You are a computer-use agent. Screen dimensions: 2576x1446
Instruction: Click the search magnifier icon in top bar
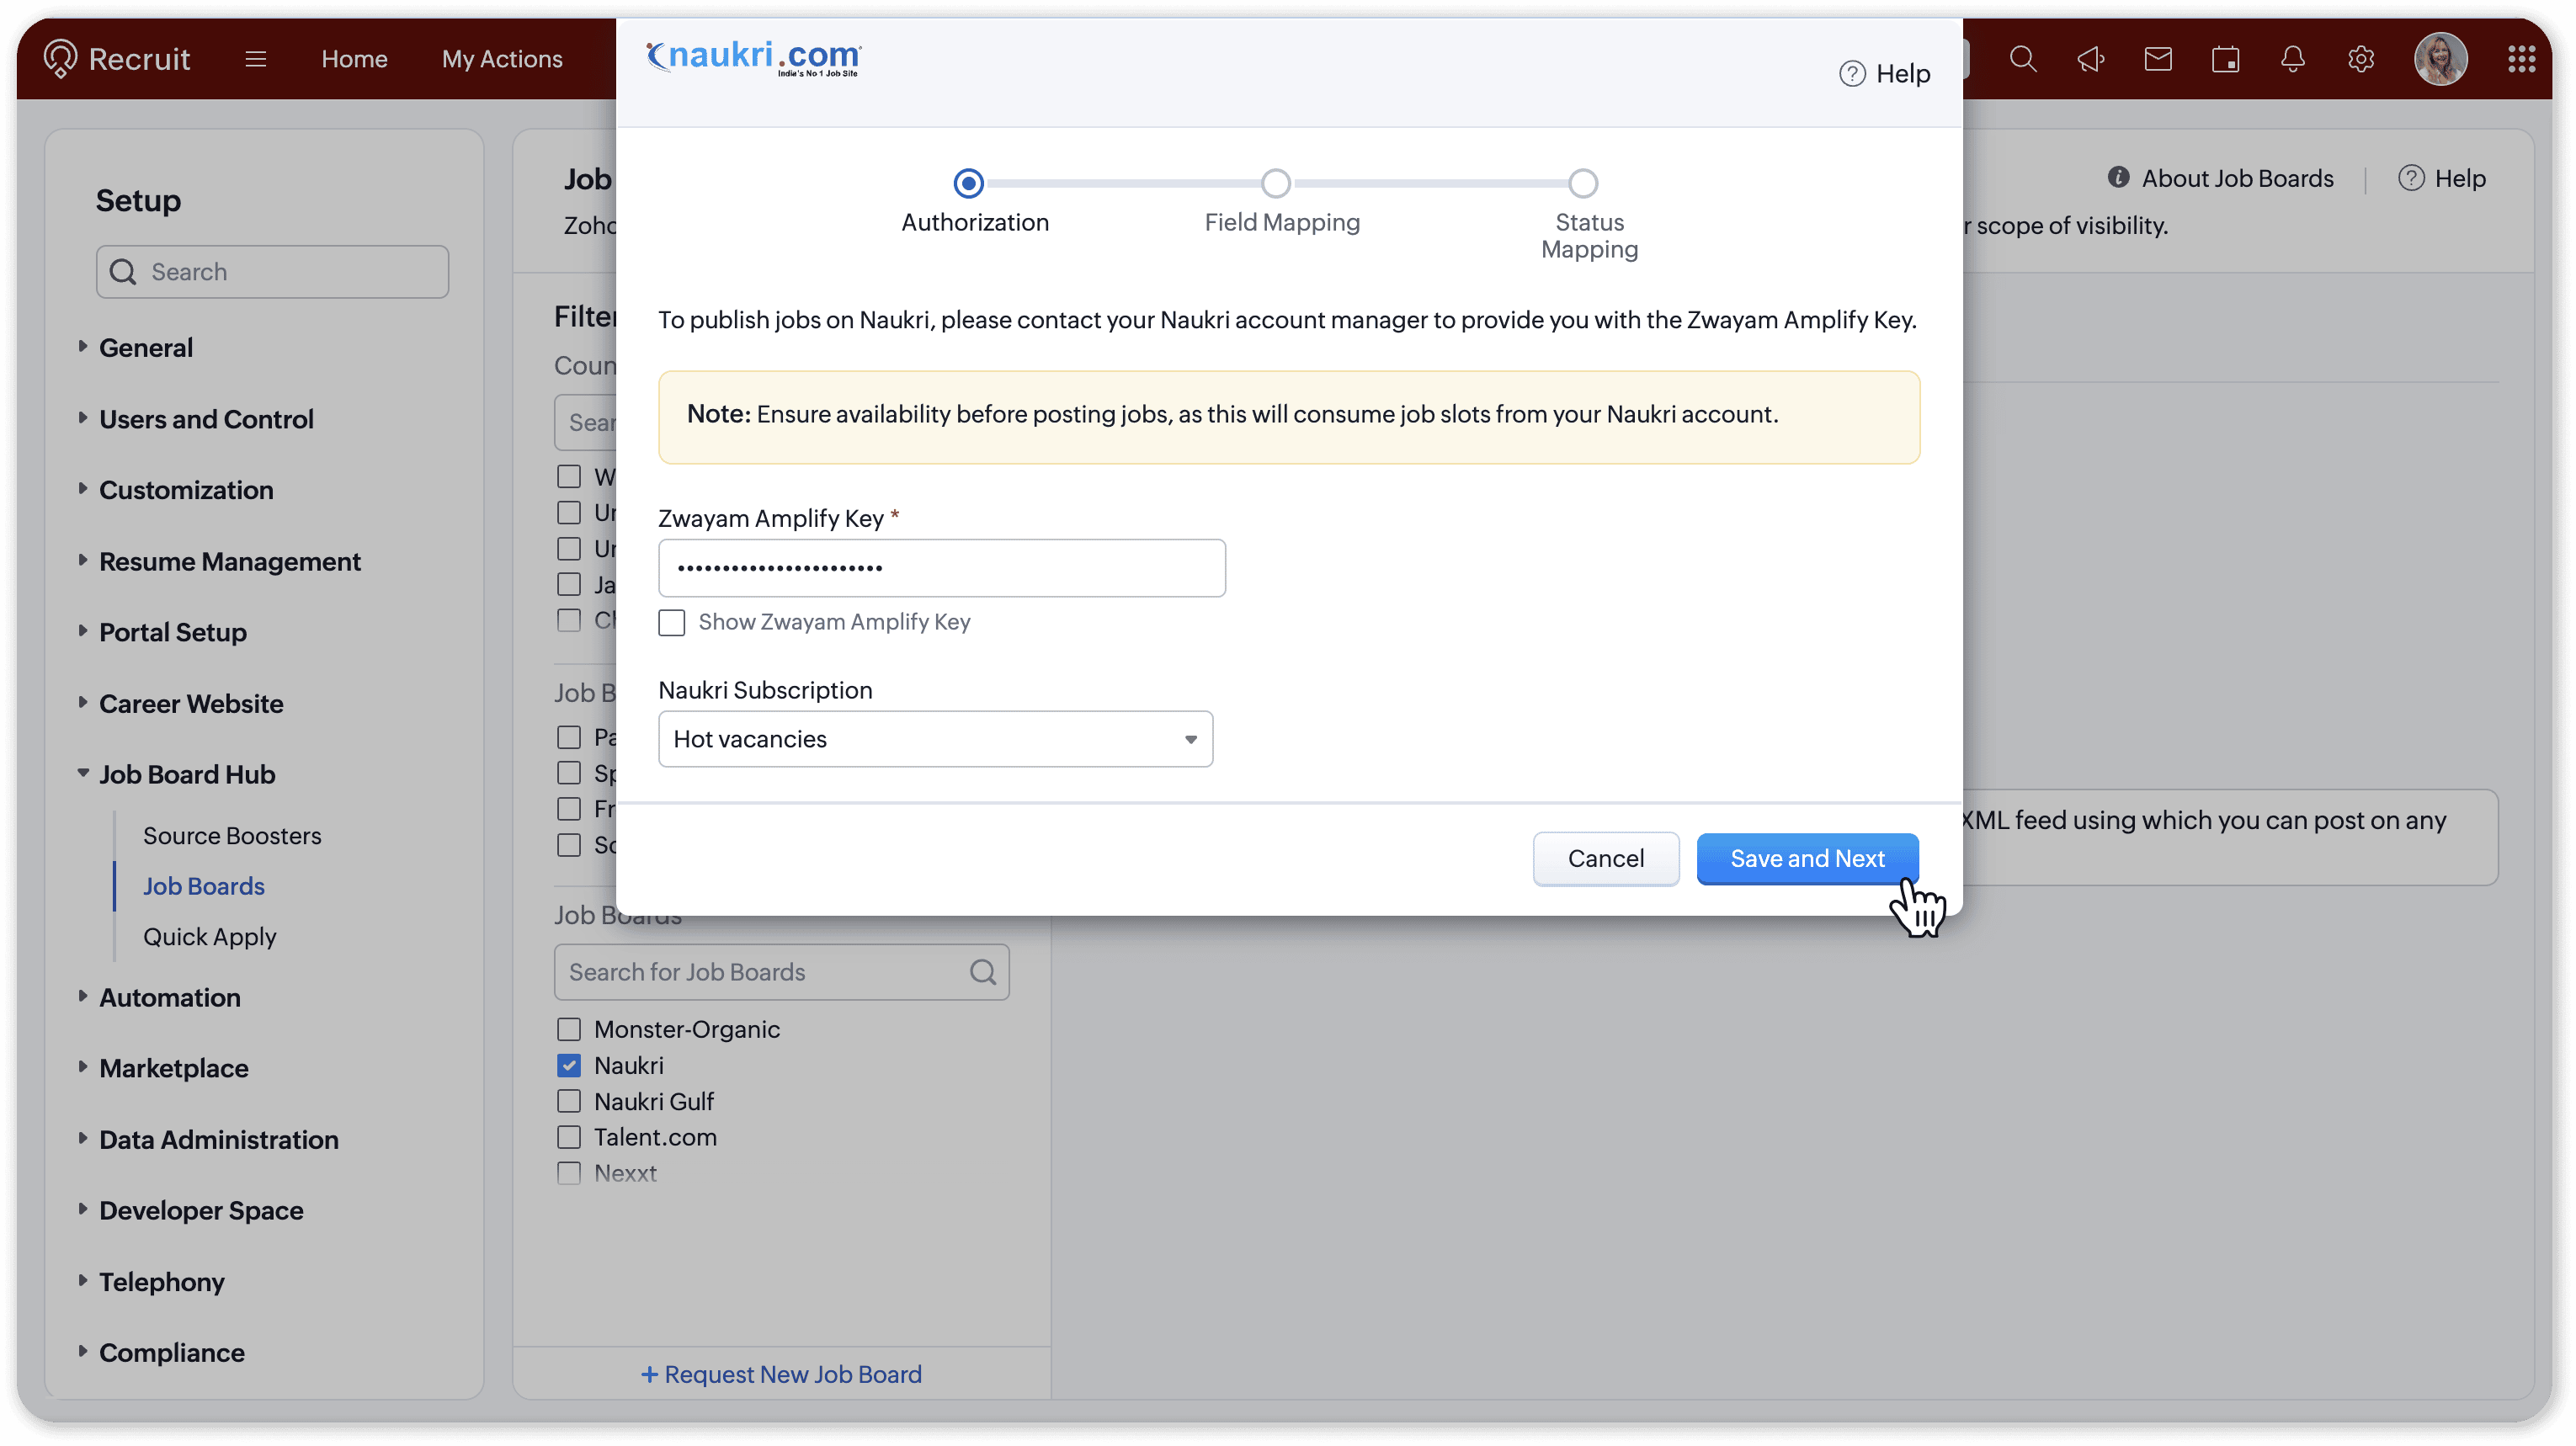pyautogui.click(x=2022, y=59)
